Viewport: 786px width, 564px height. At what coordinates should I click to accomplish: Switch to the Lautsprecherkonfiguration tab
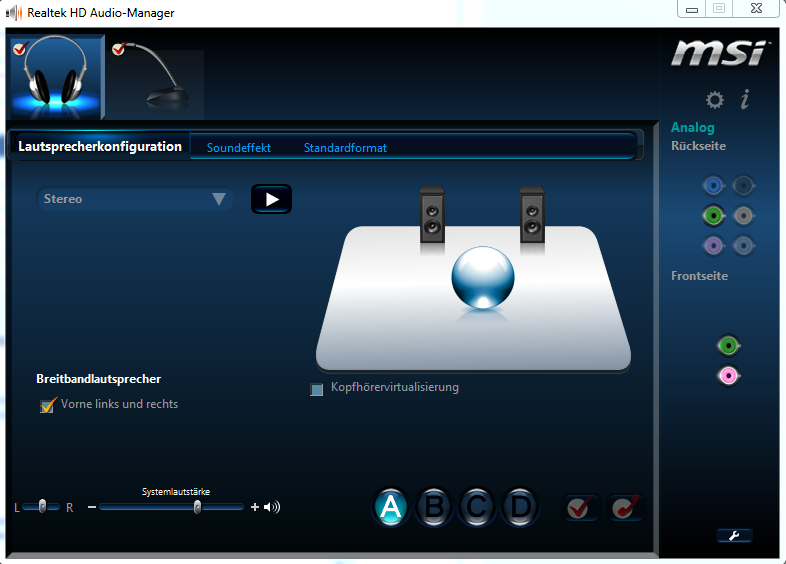(x=100, y=146)
